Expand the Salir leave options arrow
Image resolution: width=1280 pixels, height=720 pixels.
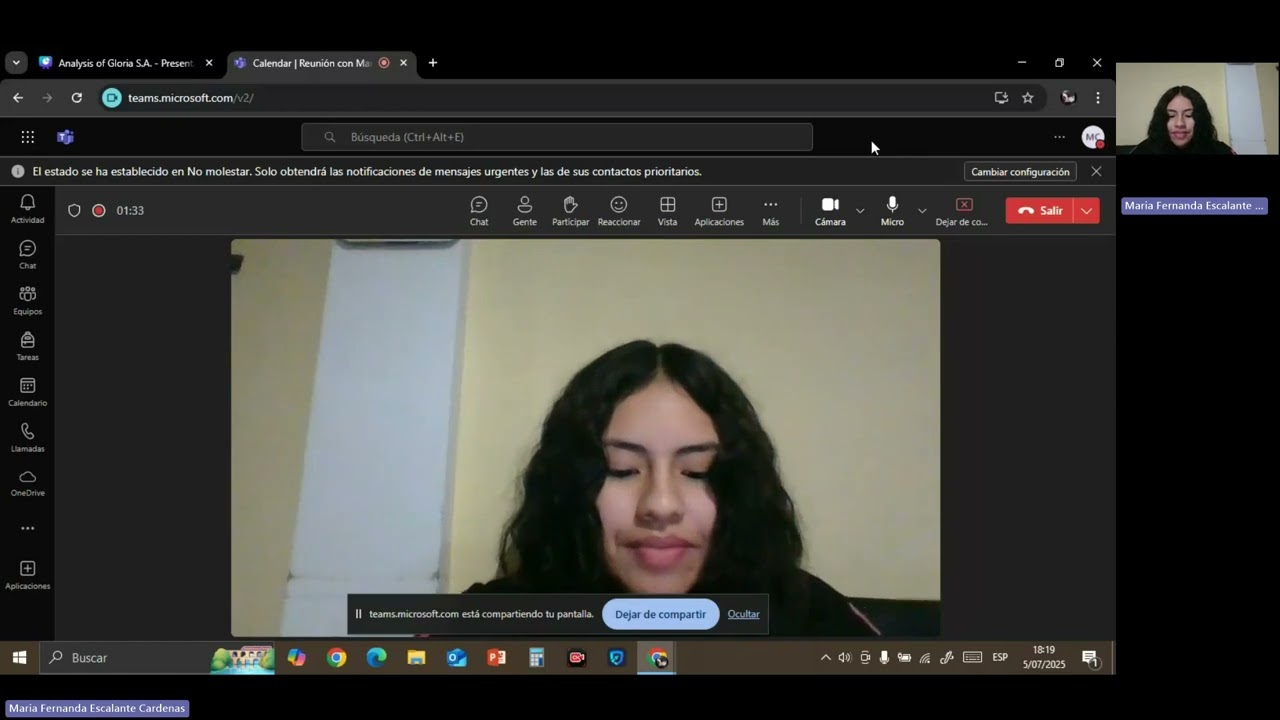(x=1087, y=211)
